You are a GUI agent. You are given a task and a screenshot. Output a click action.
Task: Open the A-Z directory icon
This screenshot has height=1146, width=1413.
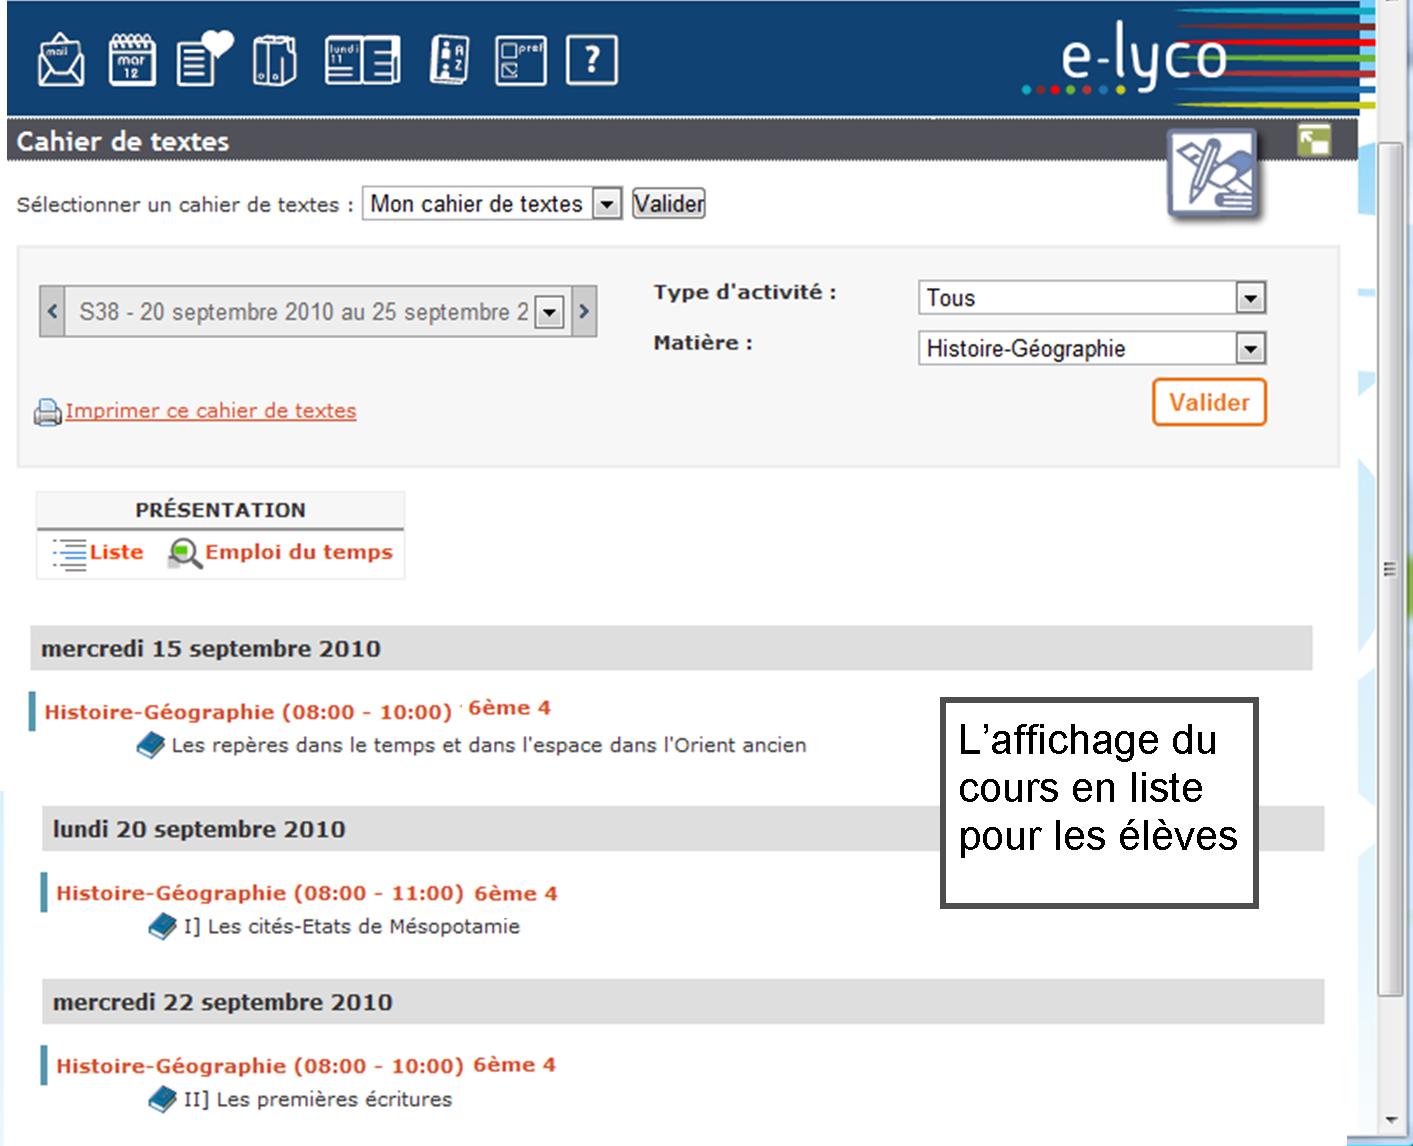tap(449, 61)
